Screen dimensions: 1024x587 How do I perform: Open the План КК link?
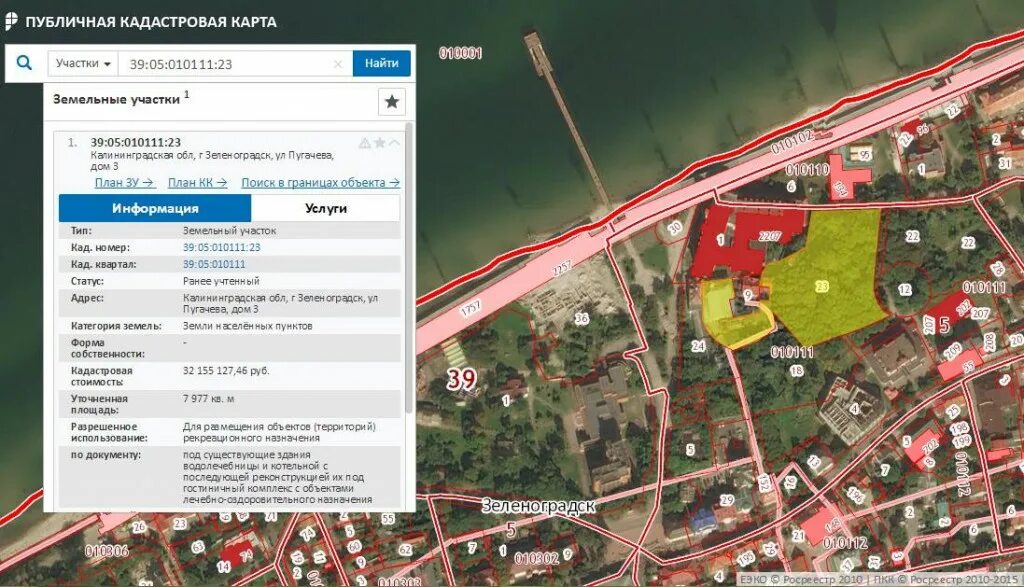coord(195,183)
